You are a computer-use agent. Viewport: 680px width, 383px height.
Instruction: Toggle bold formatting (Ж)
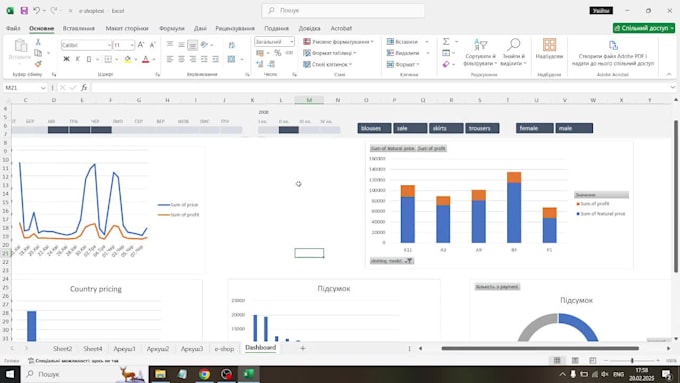66,59
